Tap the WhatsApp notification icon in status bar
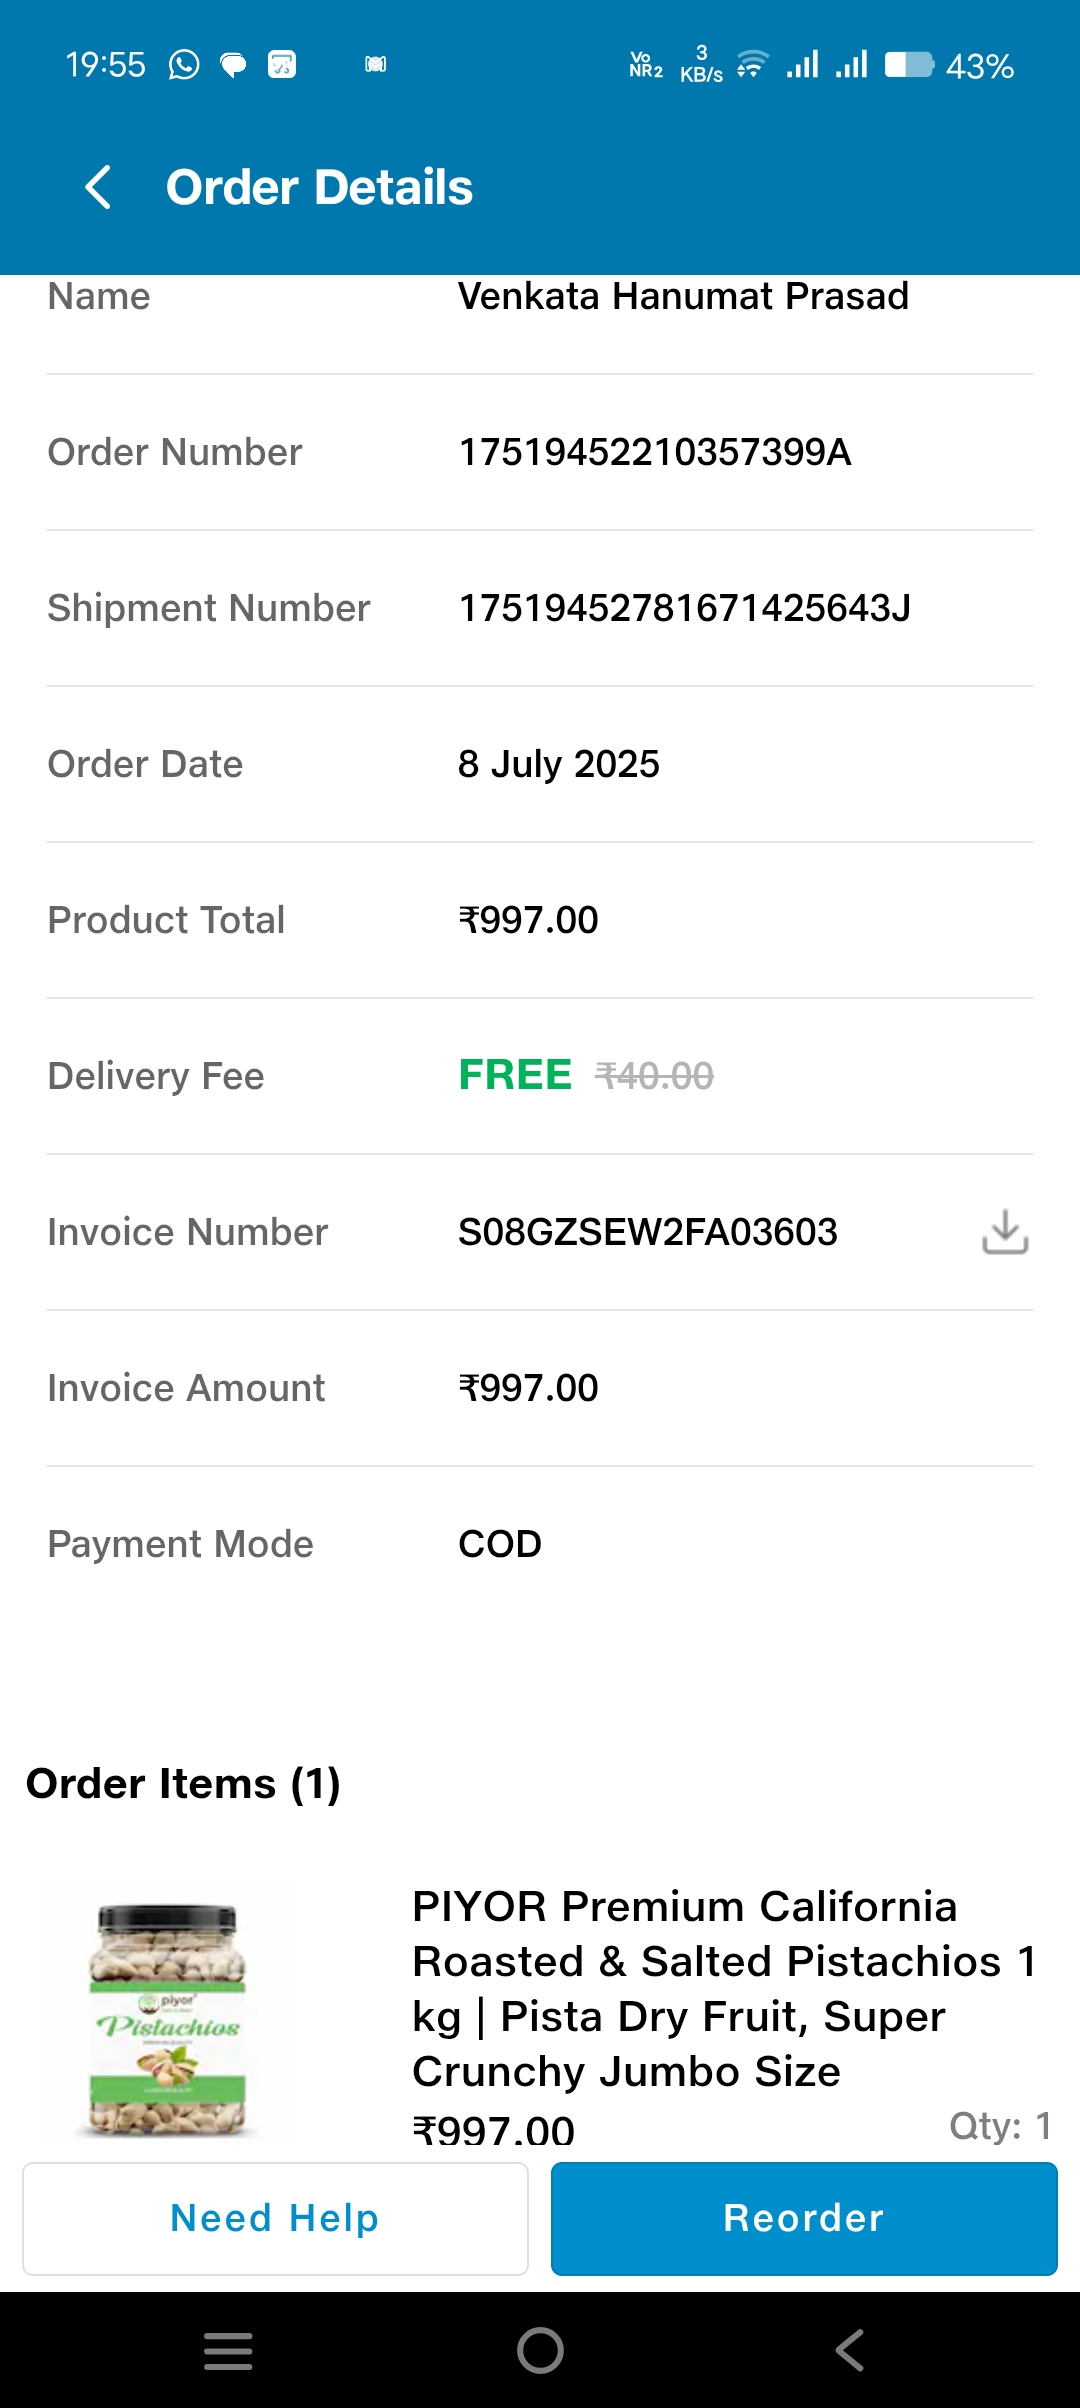Image resolution: width=1080 pixels, height=2408 pixels. click(184, 65)
